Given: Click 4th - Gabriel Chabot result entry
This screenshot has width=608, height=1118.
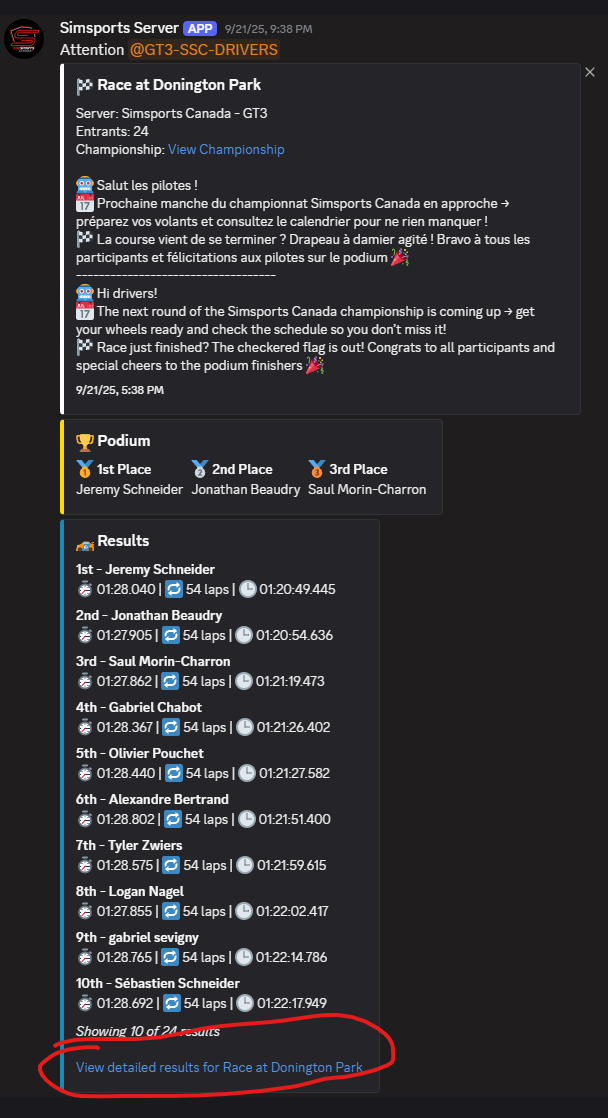Looking at the screenshot, I should point(139,707).
